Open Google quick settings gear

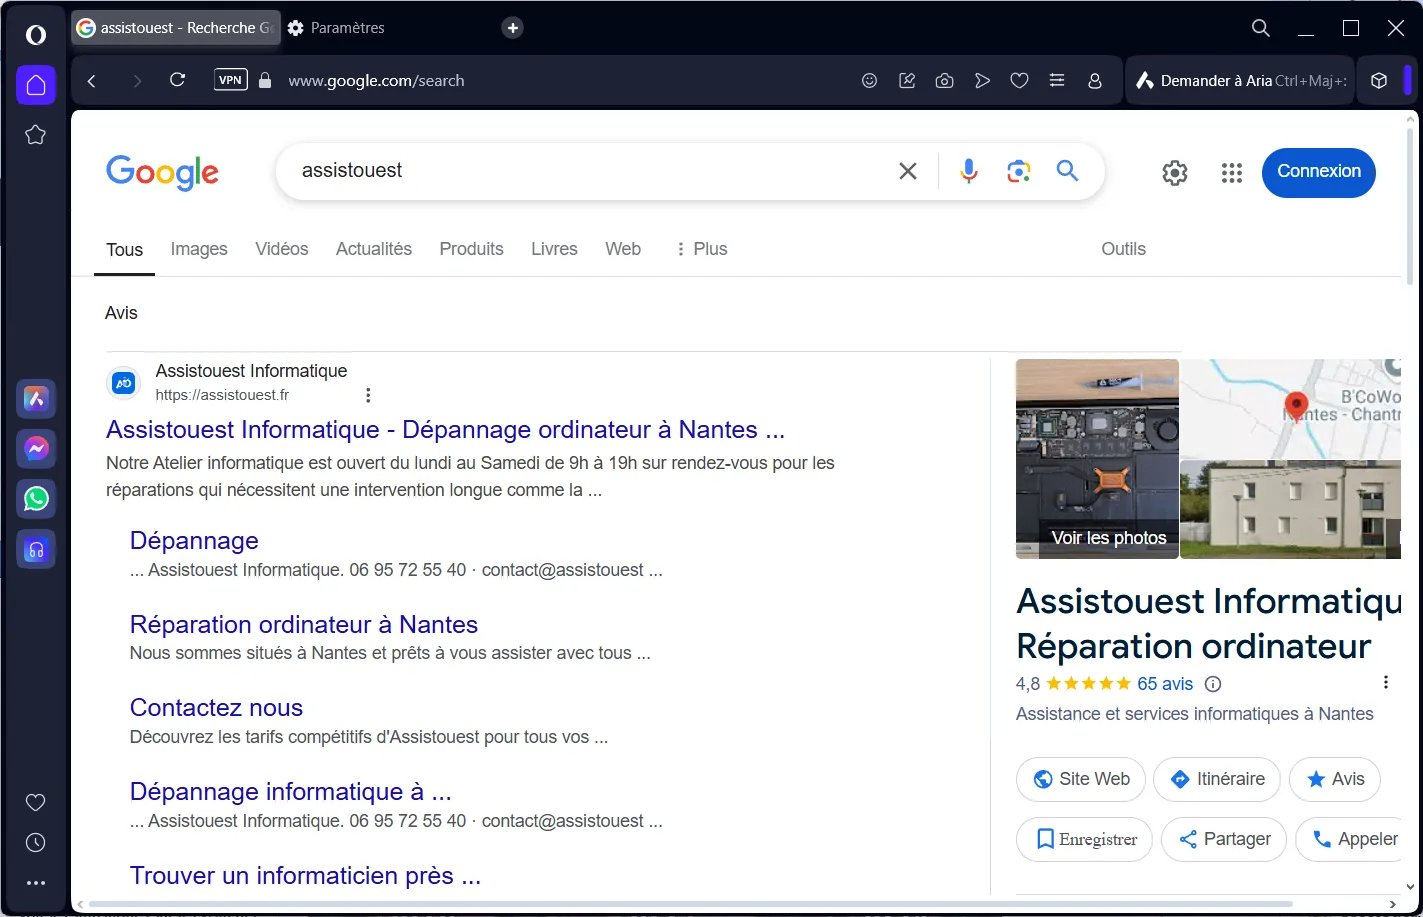coord(1175,173)
